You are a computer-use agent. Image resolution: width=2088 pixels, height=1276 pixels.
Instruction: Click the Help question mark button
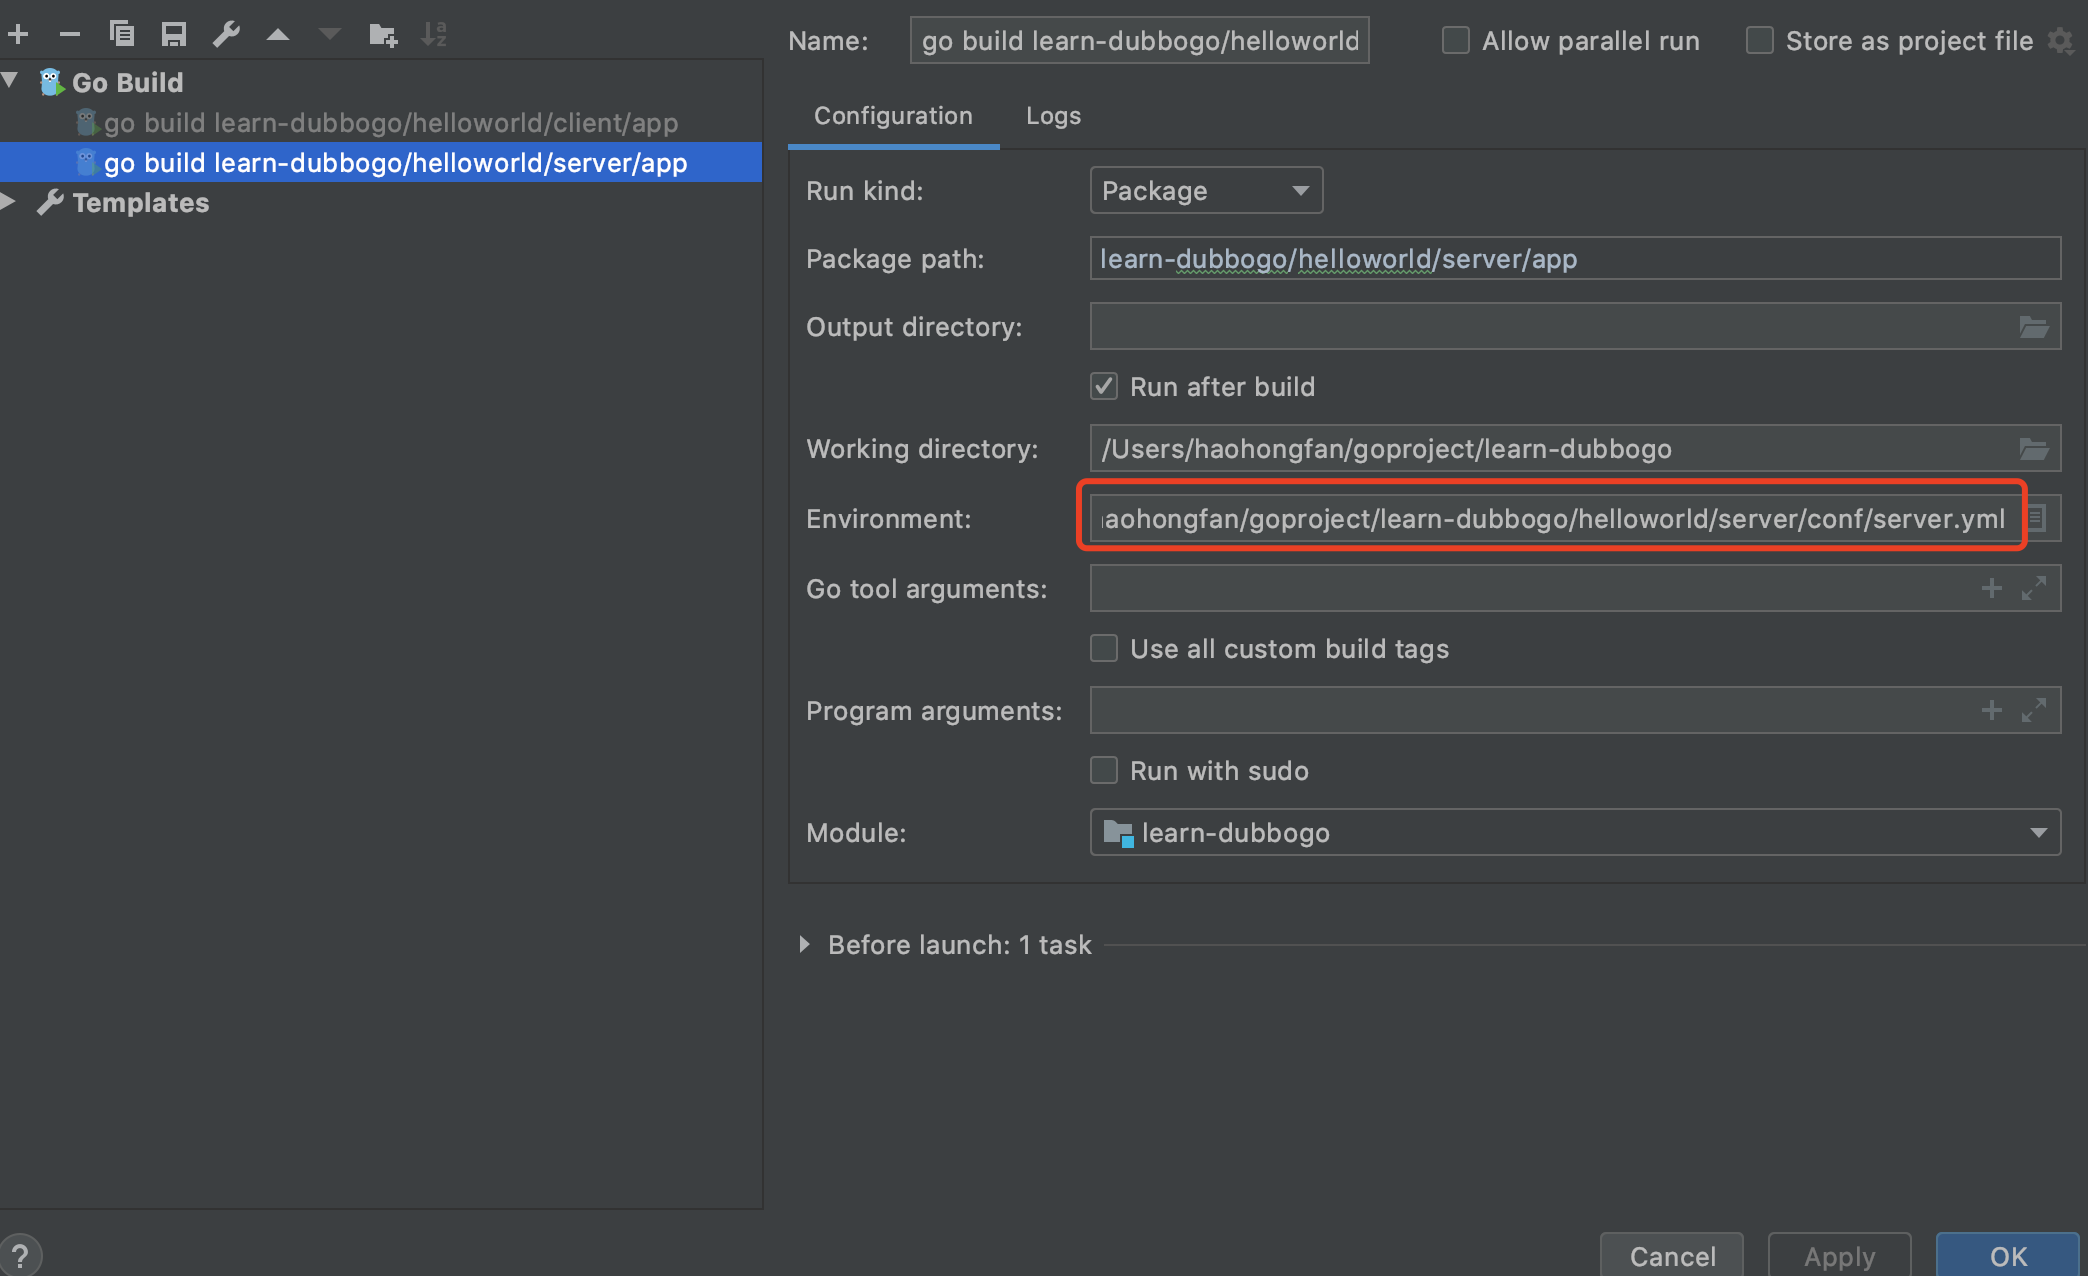pyautogui.click(x=20, y=1256)
